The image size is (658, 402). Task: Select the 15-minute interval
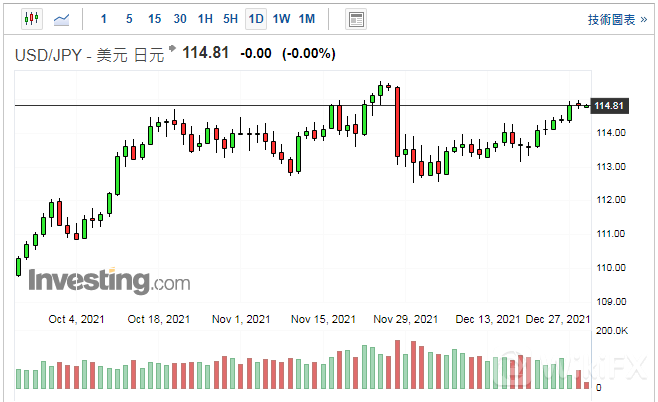154,19
